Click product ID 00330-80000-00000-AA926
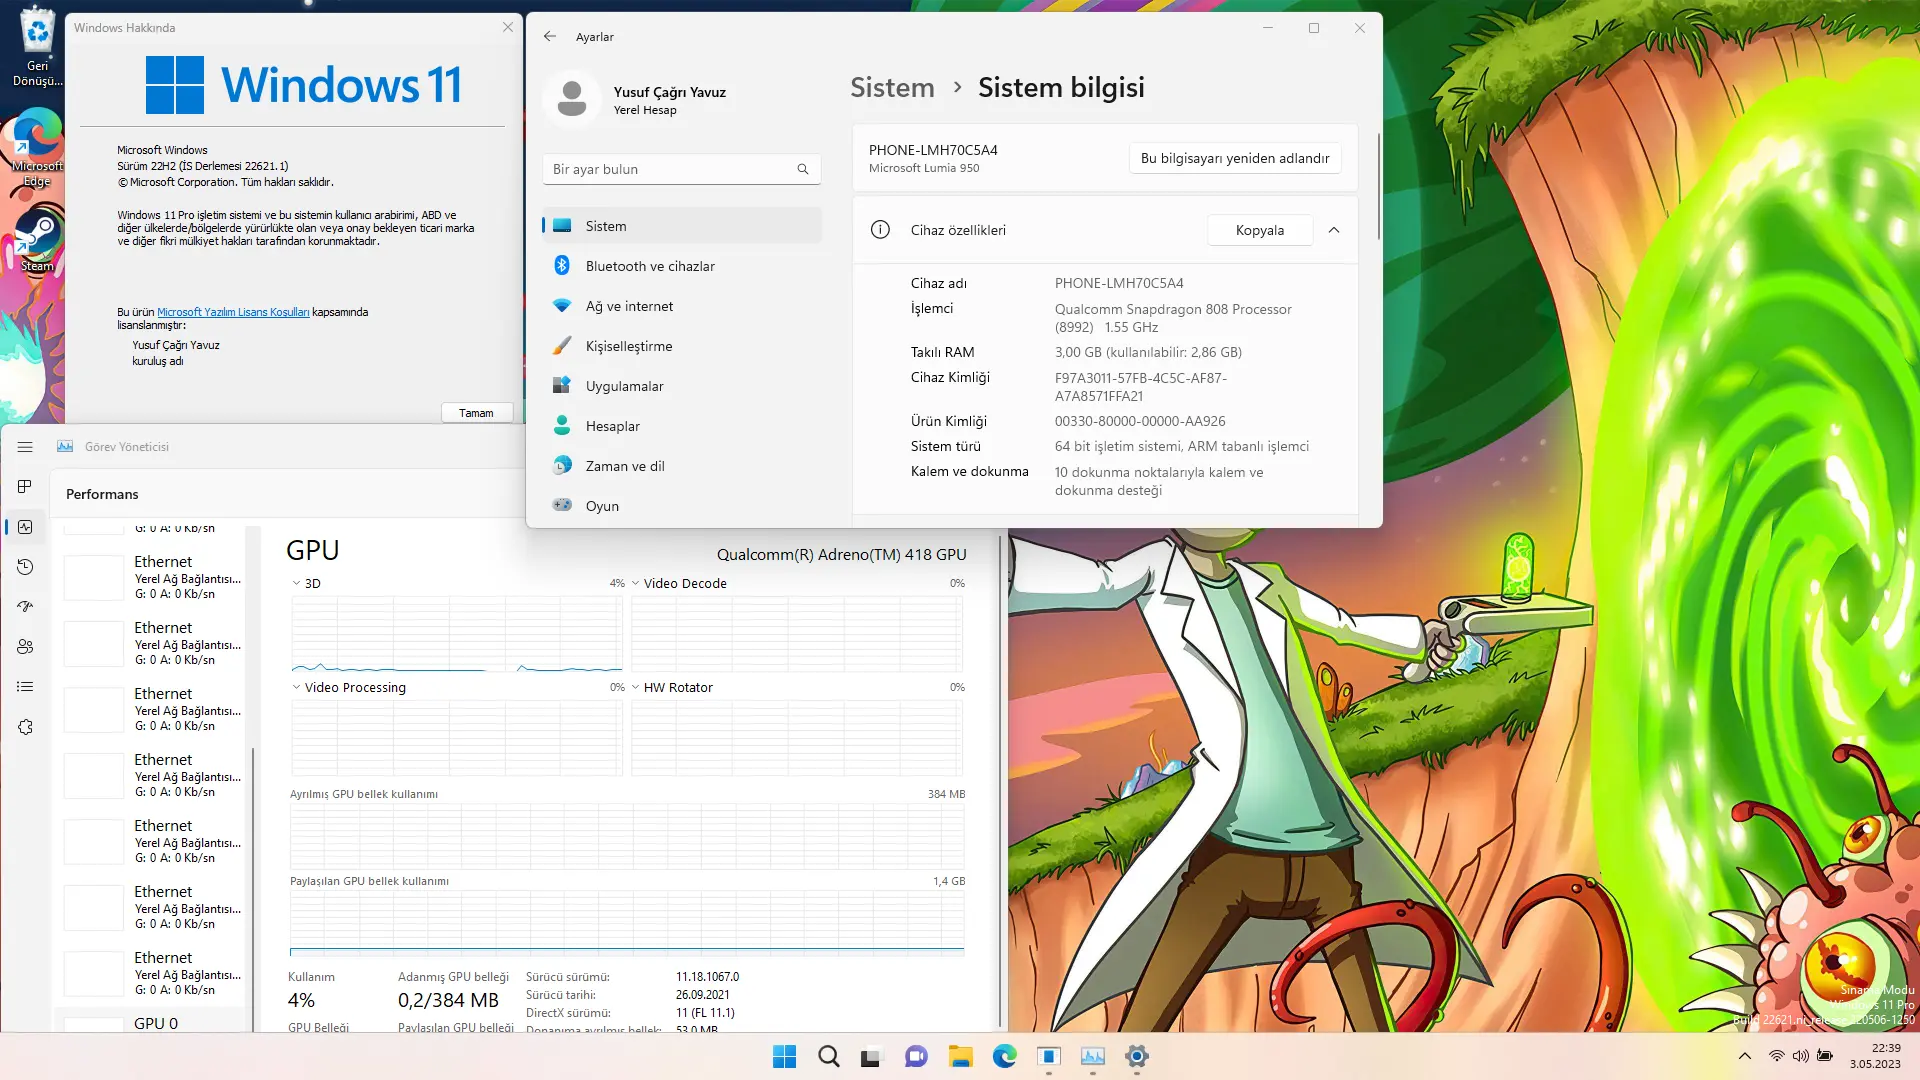1920x1080 pixels. [1140, 421]
